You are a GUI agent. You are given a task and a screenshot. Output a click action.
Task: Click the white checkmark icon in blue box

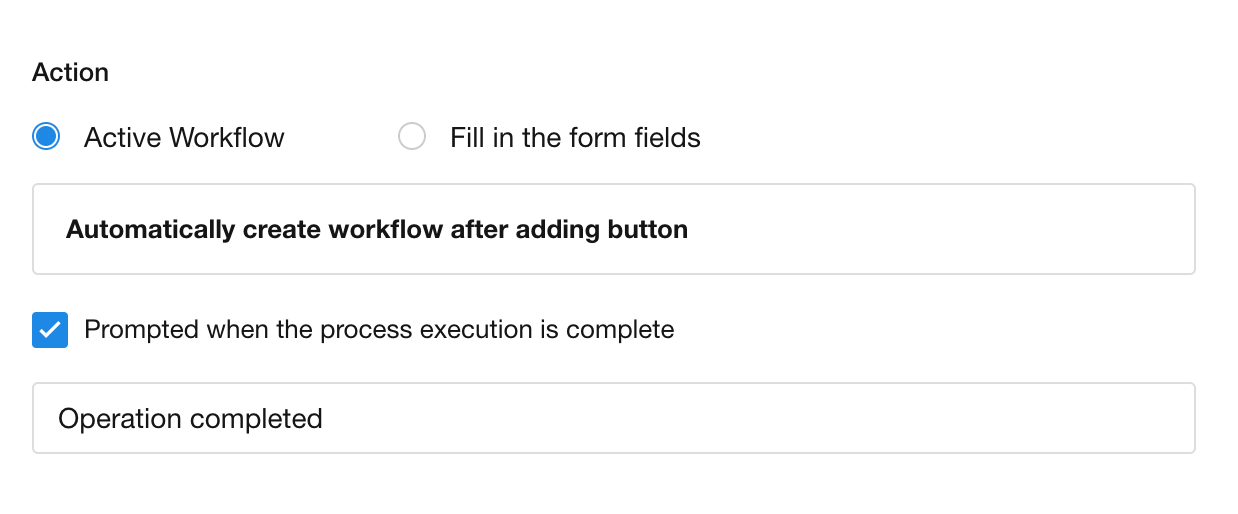tap(50, 329)
